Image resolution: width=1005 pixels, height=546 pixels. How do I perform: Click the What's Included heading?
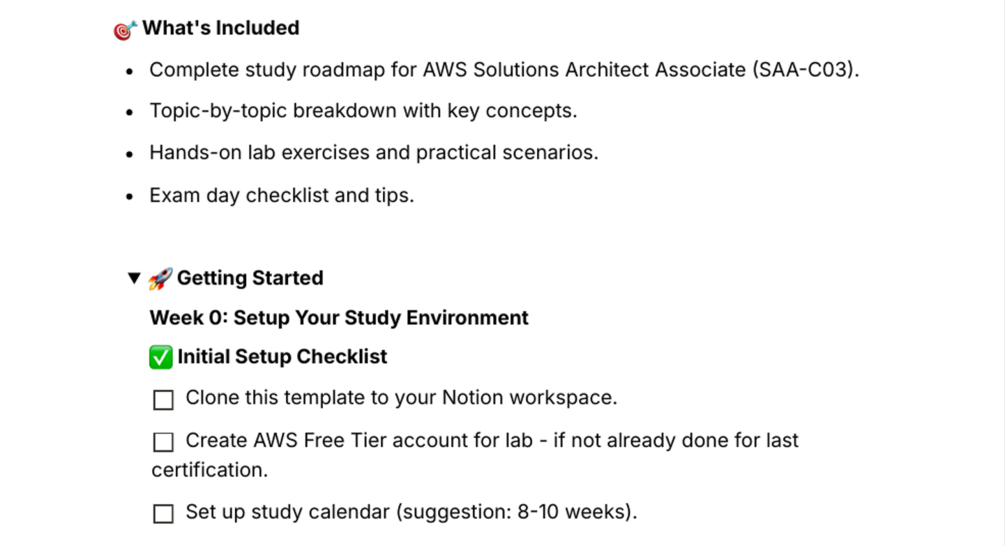(220, 28)
